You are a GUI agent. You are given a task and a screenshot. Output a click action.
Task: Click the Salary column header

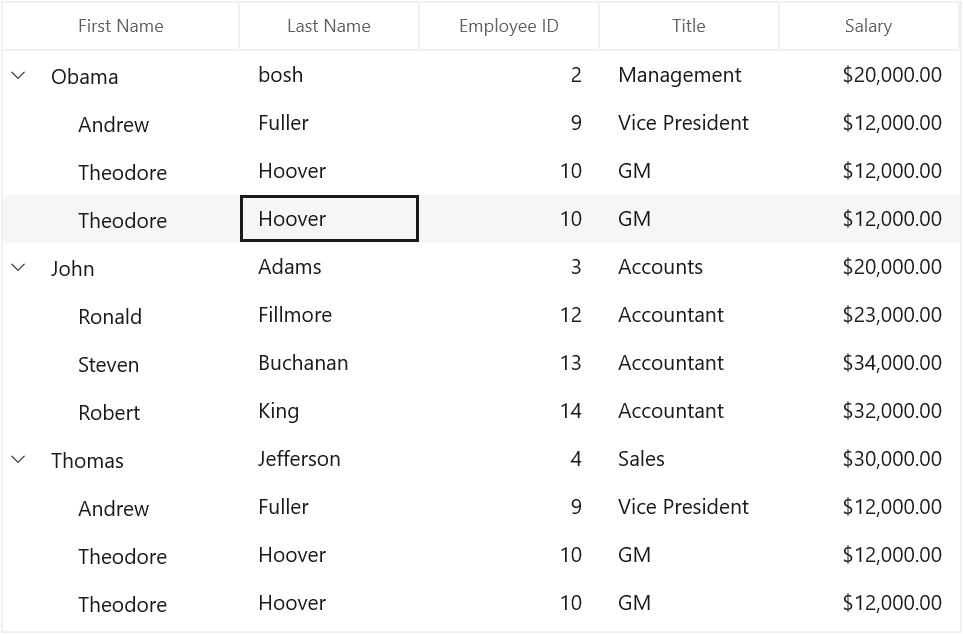click(x=868, y=26)
